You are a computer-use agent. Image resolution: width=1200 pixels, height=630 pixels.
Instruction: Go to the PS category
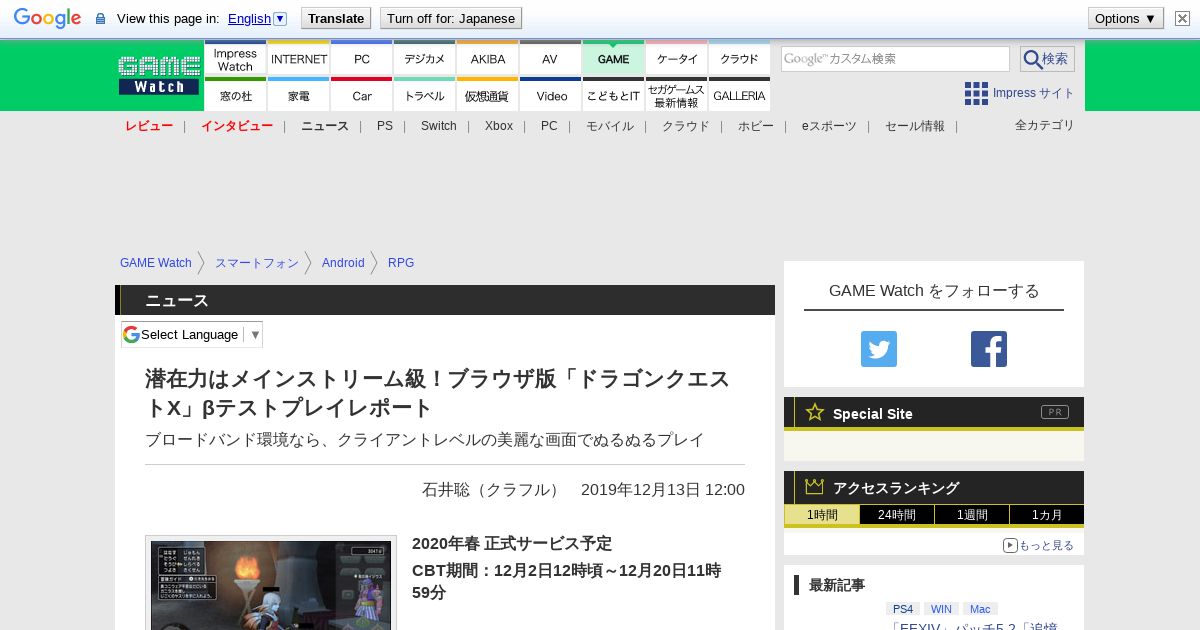click(x=385, y=126)
